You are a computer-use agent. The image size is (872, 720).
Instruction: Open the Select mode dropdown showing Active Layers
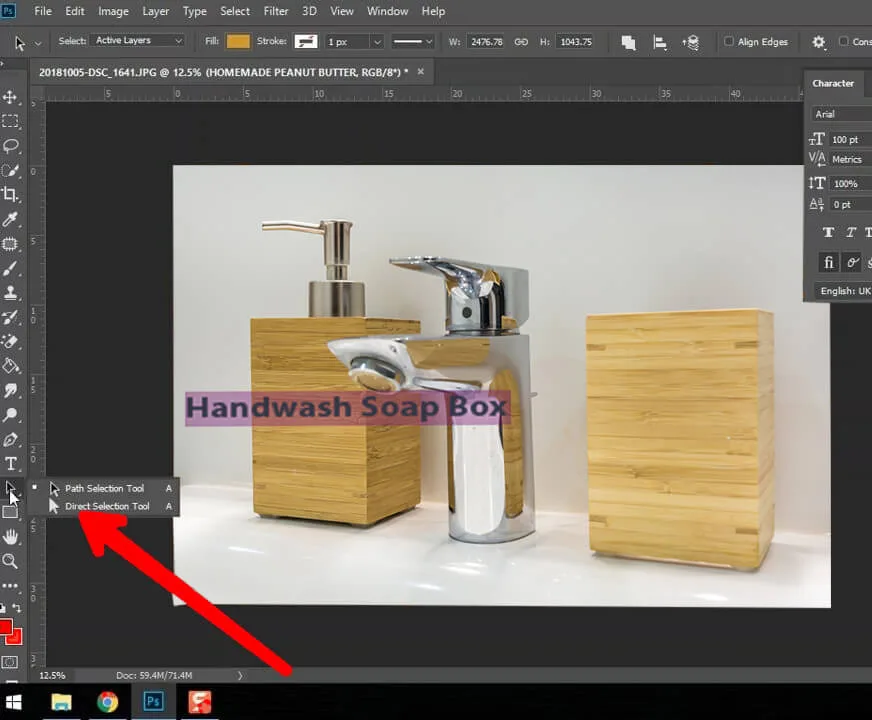point(137,40)
